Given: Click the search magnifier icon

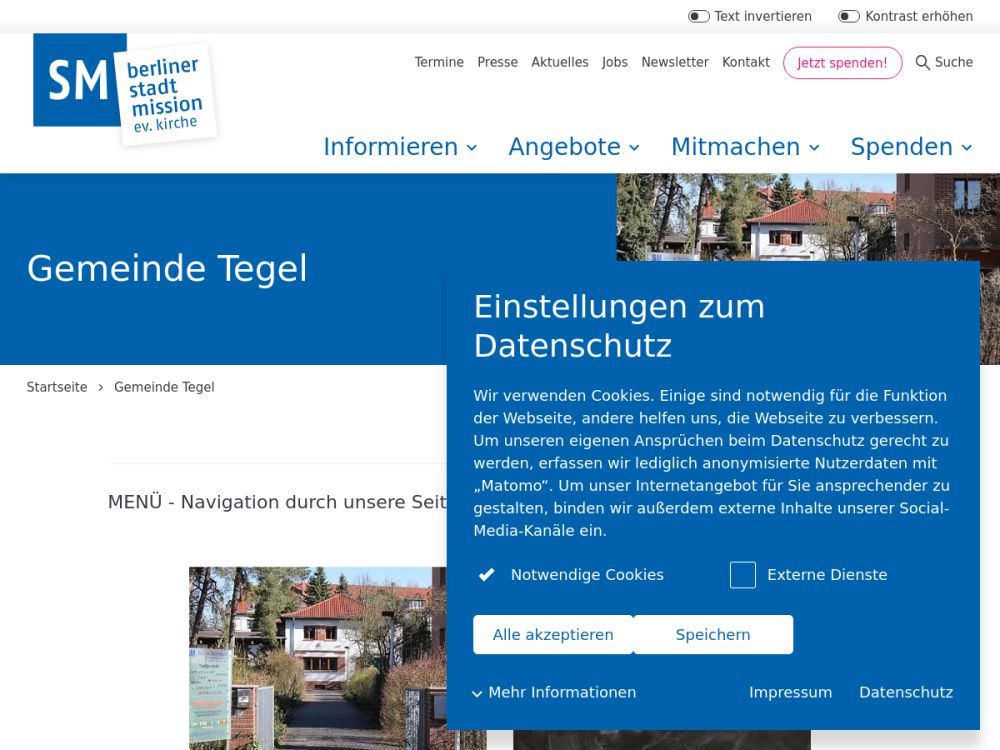Looking at the screenshot, I should pyautogui.click(x=922, y=63).
